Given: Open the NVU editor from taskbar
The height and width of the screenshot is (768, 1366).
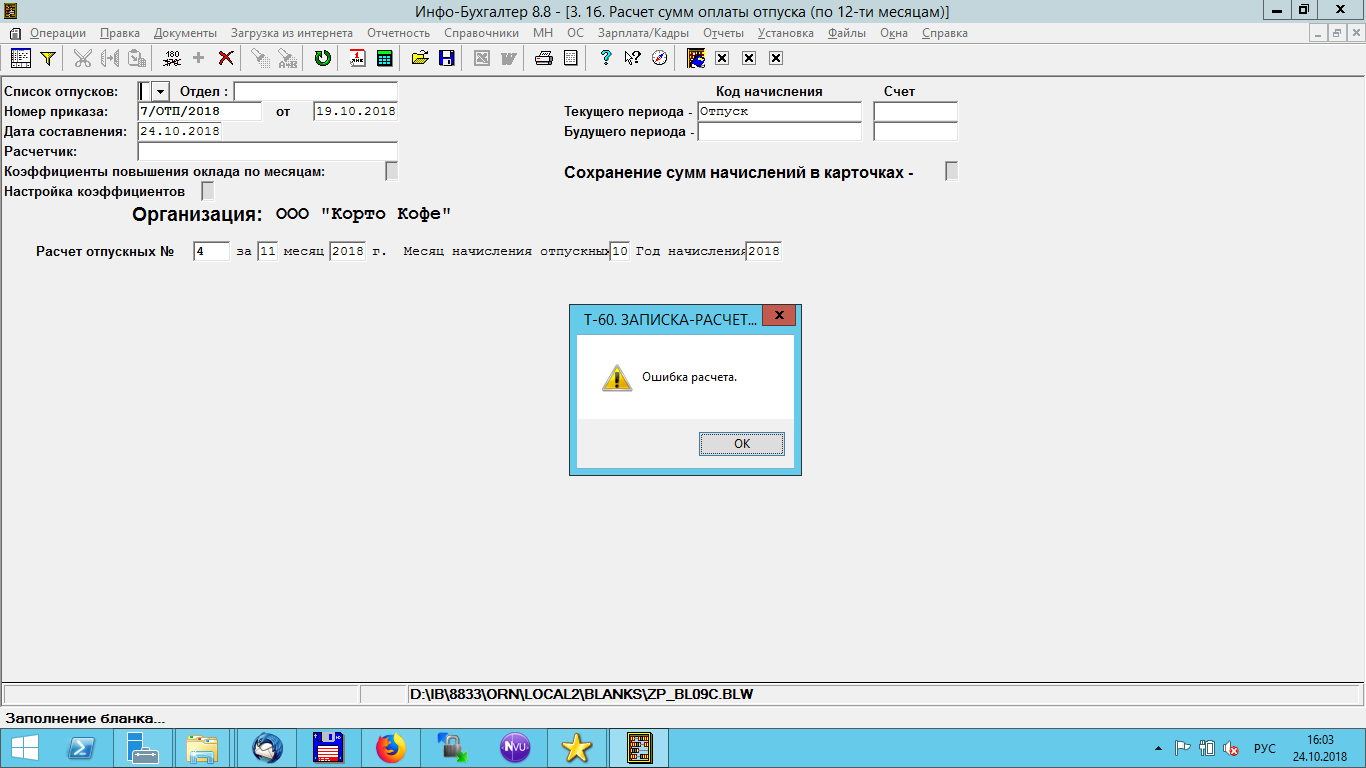Looking at the screenshot, I should [515, 747].
